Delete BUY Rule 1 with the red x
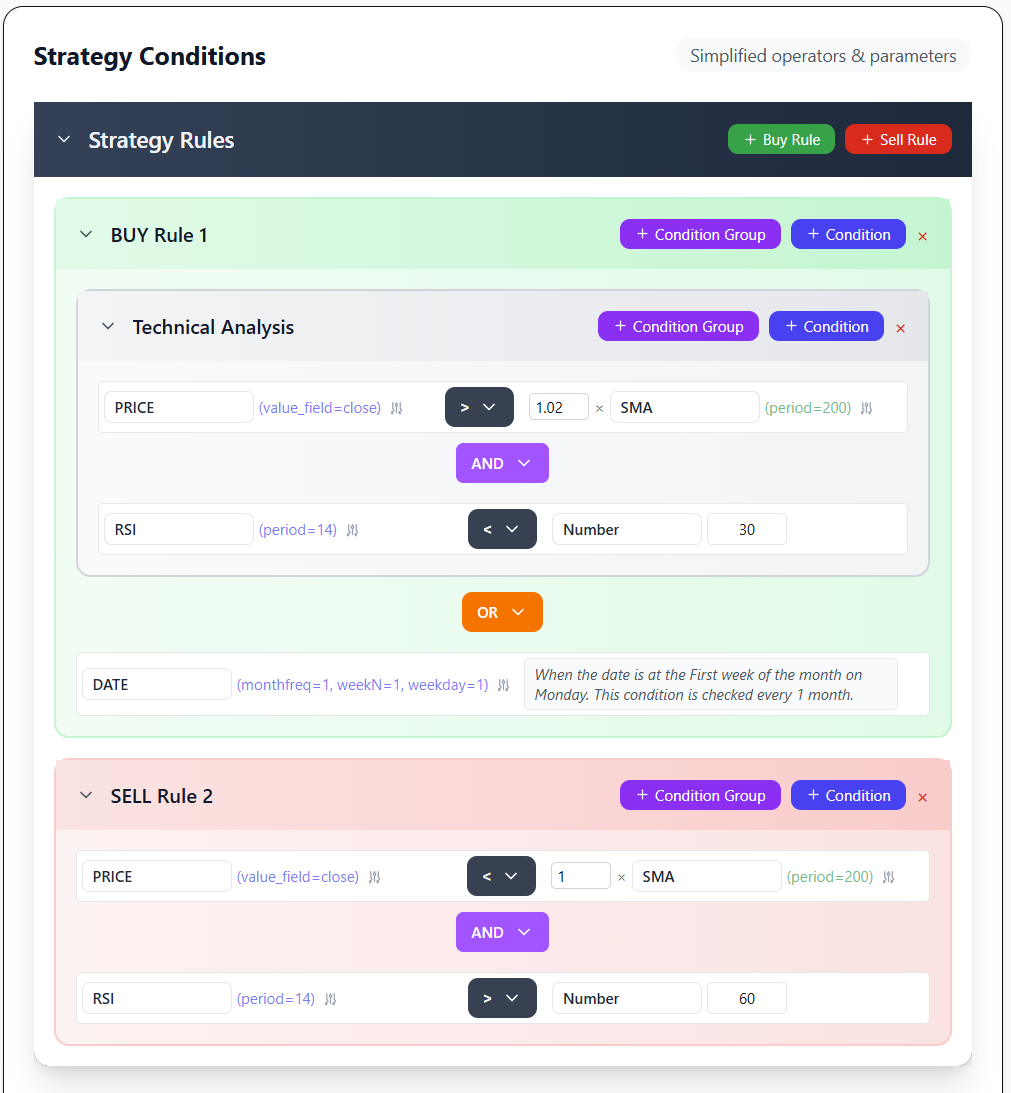Image resolution: width=1011 pixels, height=1093 pixels. 922,235
